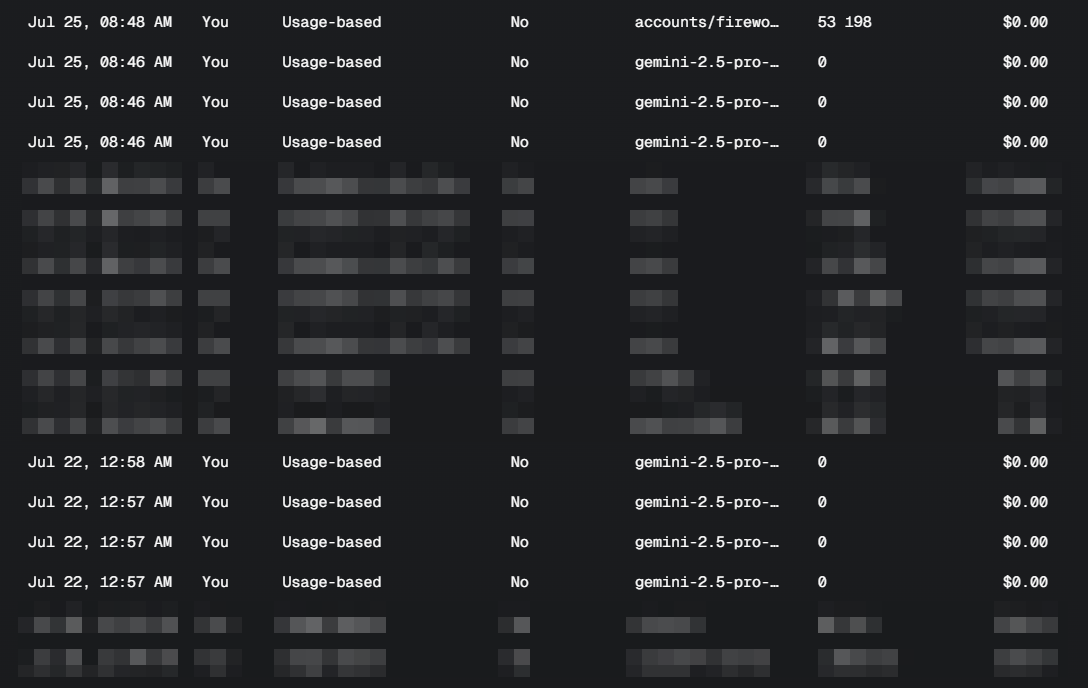The width and height of the screenshot is (1088, 688).
Task: Click $0.00 cost in 12:58 AM row
Action: click(1025, 462)
